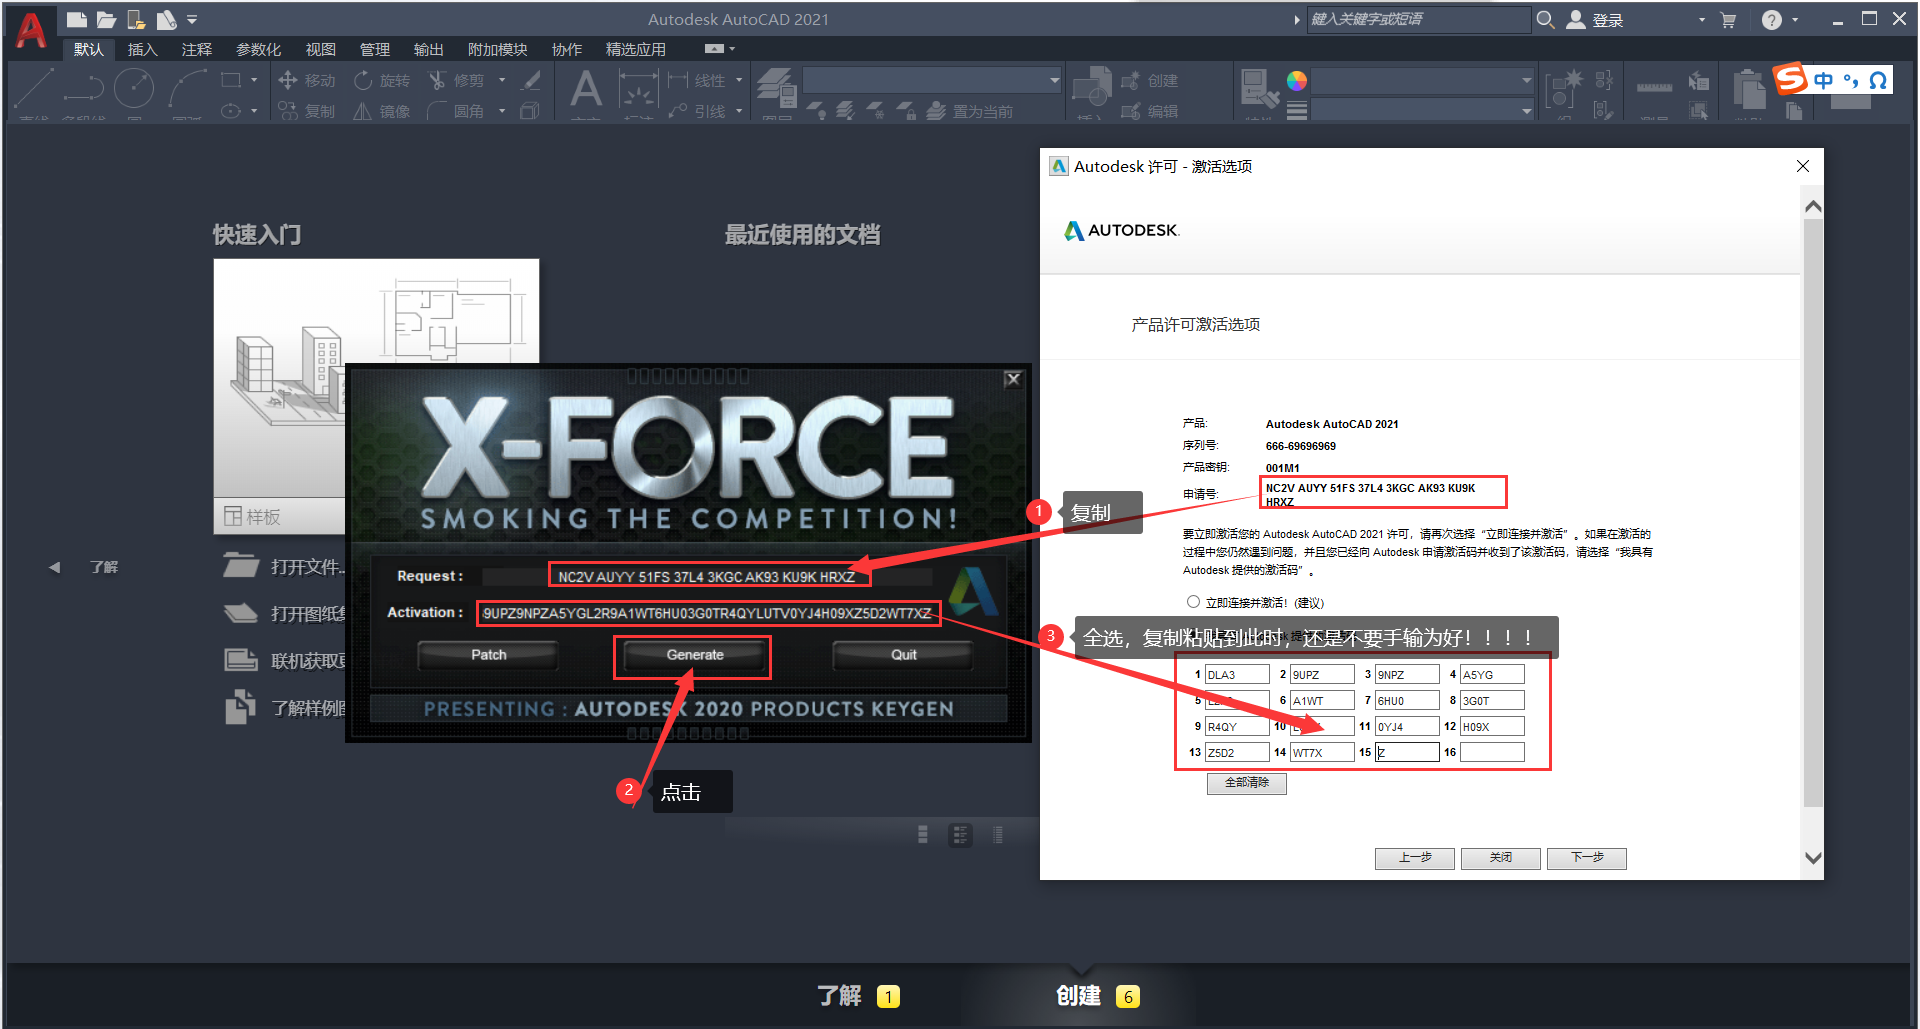Click the Fillet (圆角) tool
The height and width of the screenshot is (1029, 1920).
click(x=456, y=111)
